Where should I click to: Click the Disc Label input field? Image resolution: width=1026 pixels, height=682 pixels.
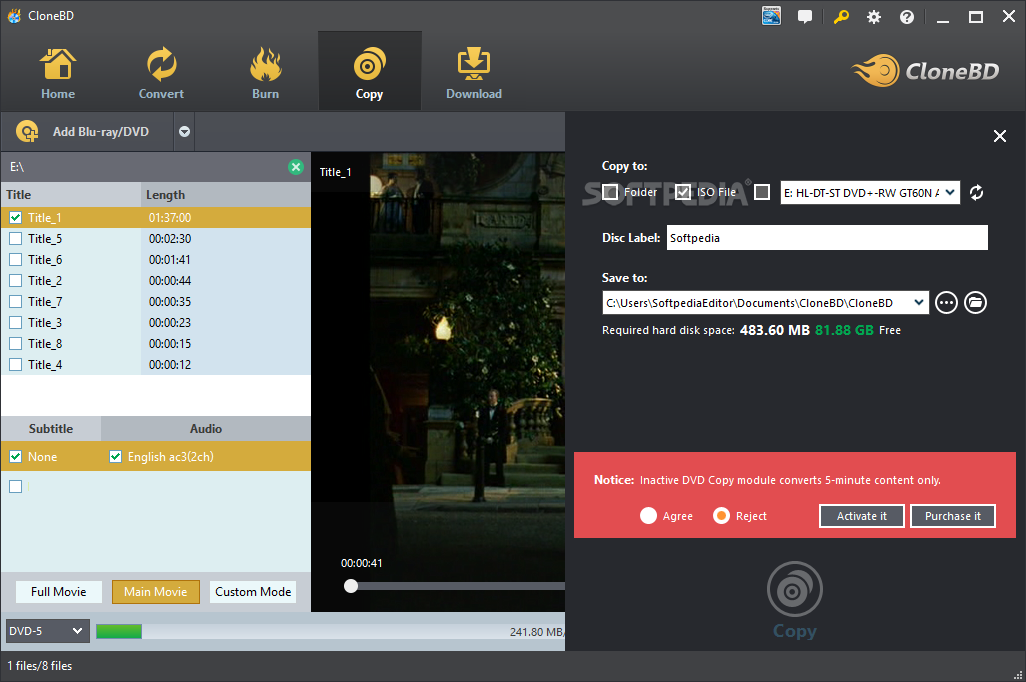point(827,238)
